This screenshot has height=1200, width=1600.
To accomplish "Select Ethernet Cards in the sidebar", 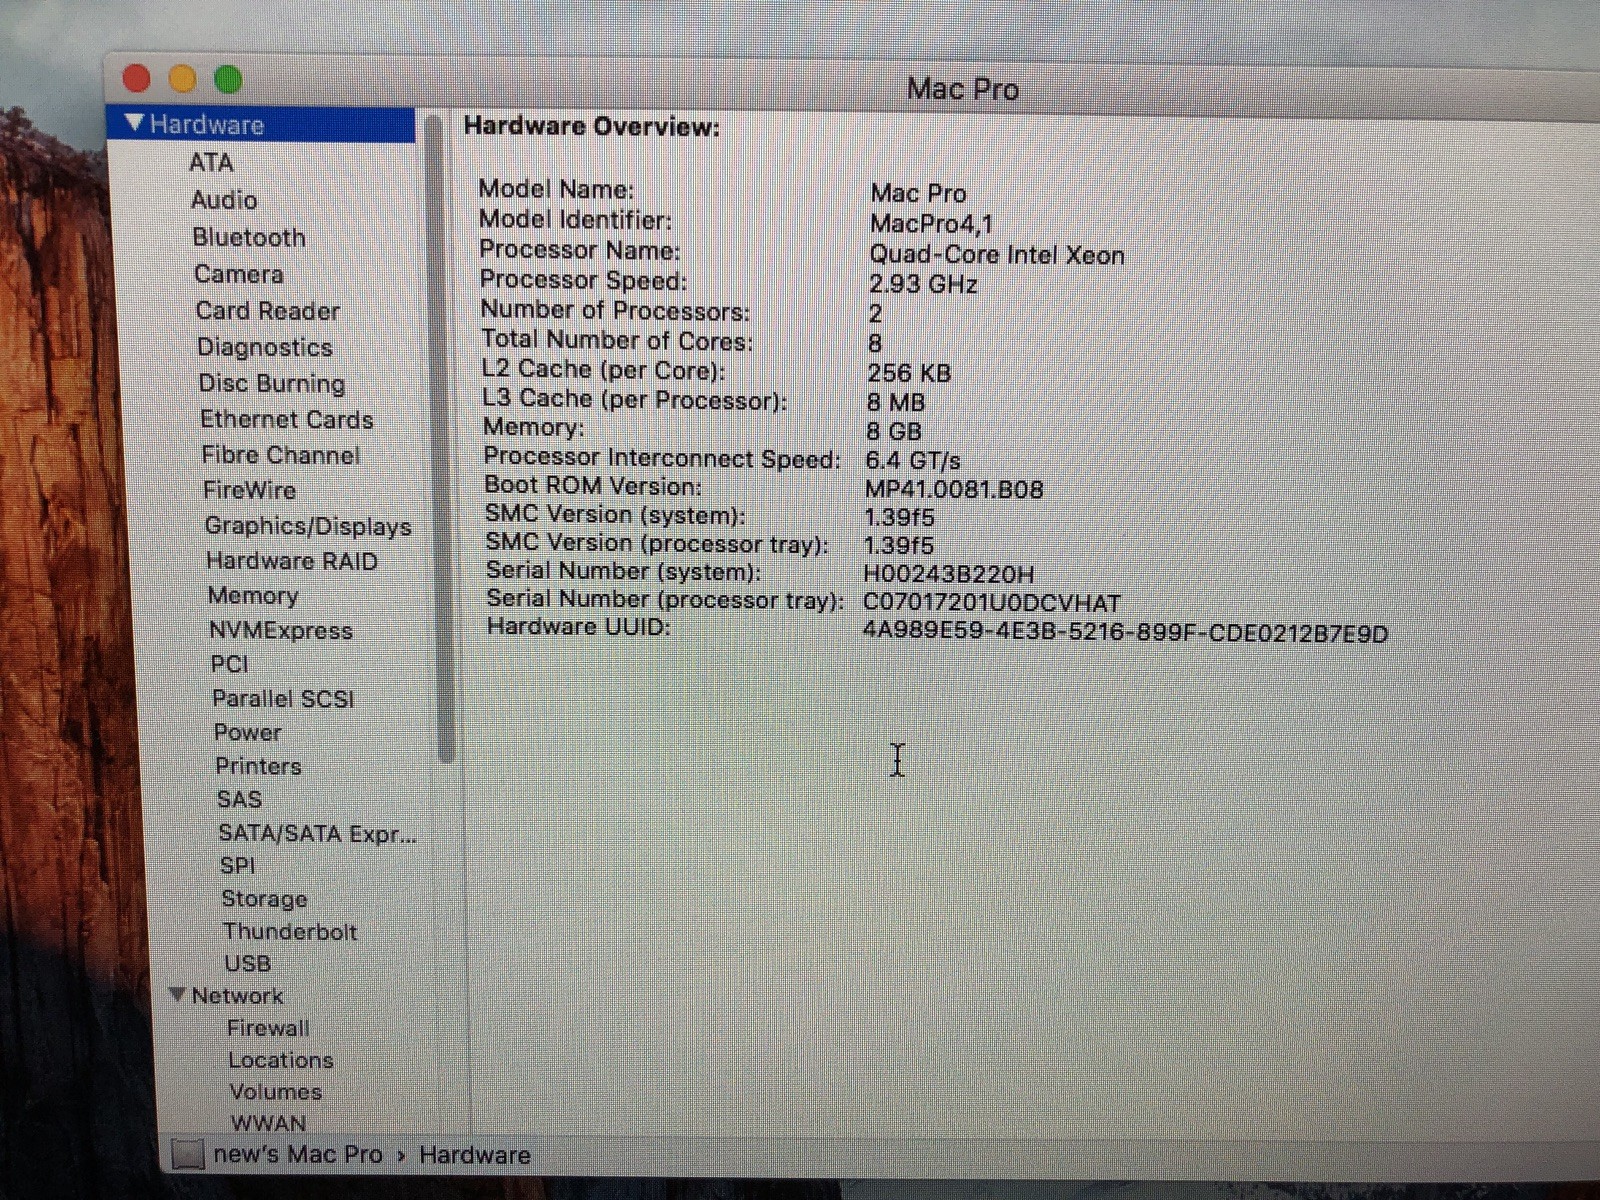I will pos(287,420).
